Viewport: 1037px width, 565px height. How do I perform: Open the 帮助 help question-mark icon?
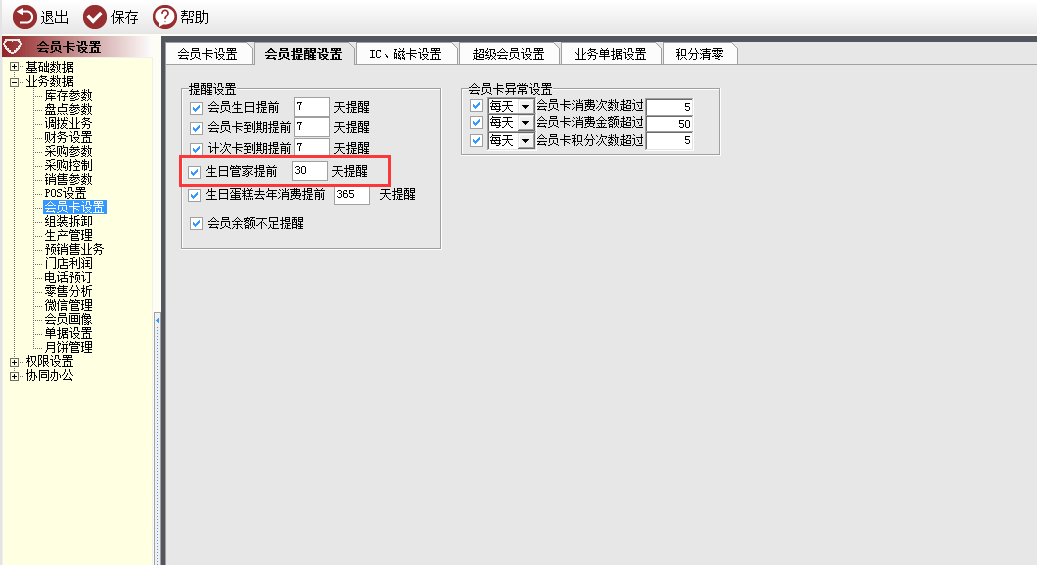pos(165,17)
